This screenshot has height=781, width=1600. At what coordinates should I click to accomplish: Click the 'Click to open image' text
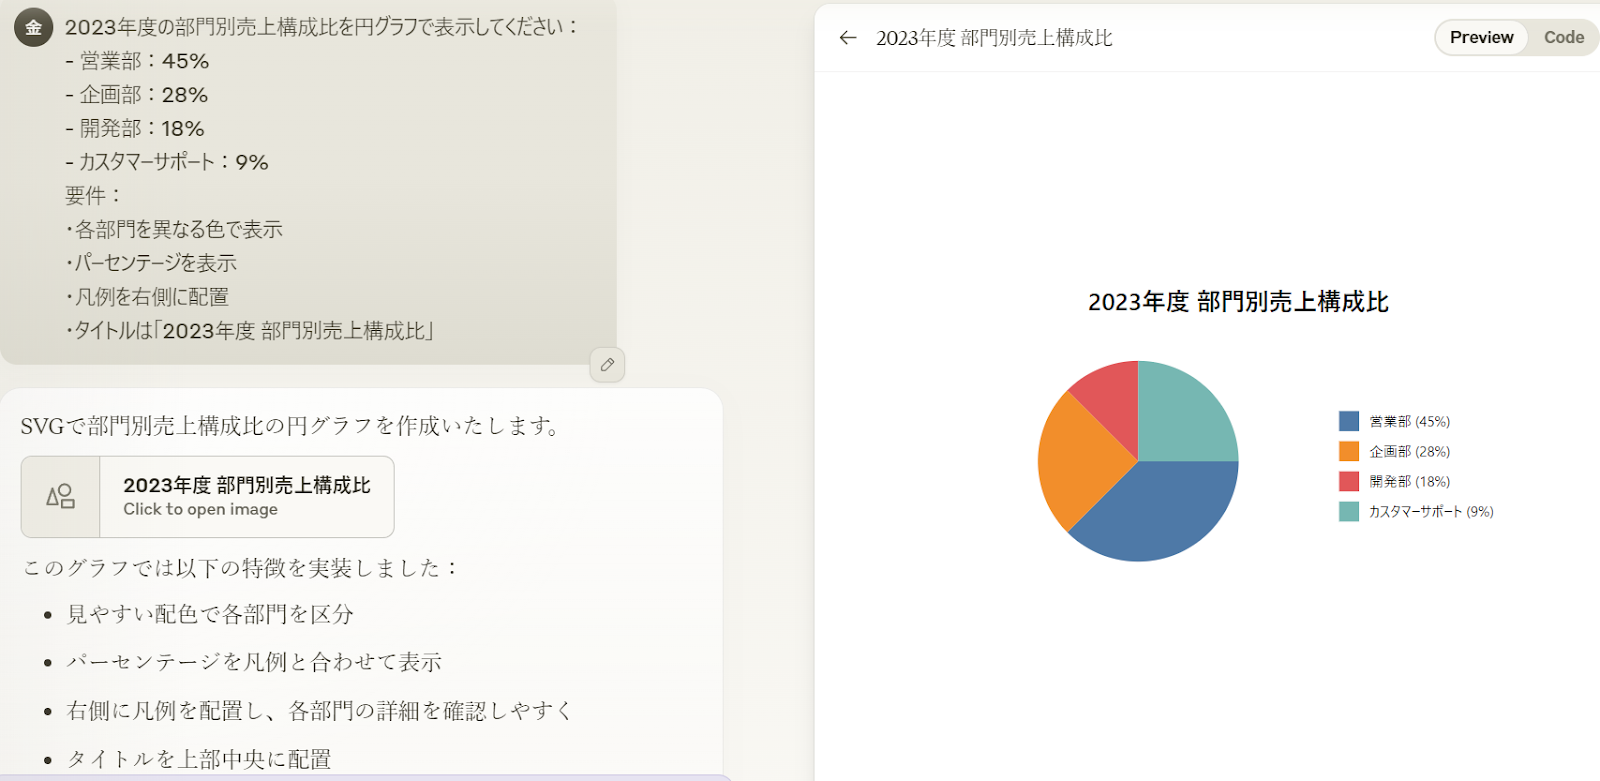[x=200, y=509]
